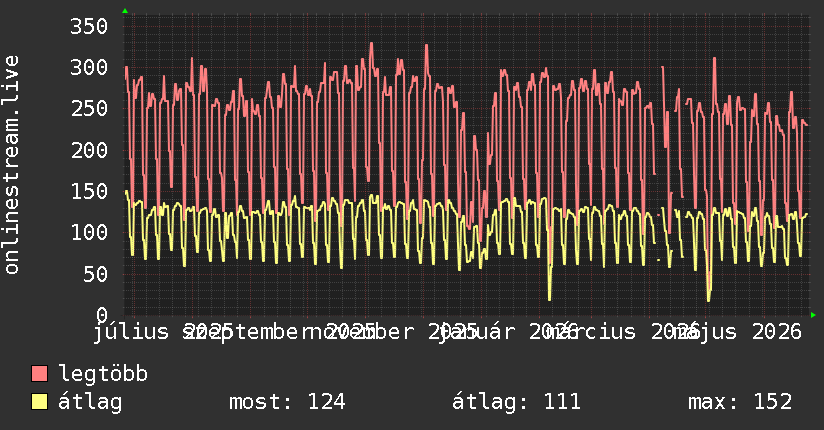Click the 150 label on the Y axis
824x430 pixels.
(89, 191)
